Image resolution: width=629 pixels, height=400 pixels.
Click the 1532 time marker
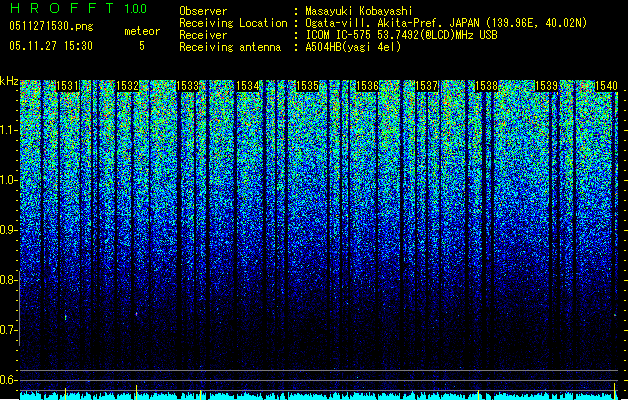(x=128, y=86)
